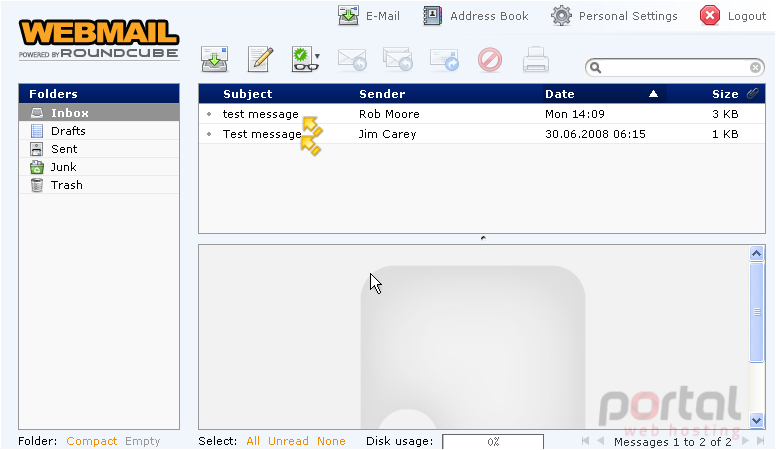Click the None selection link
This screenshot has height=450, width=776.
click(x=331, y=441)
